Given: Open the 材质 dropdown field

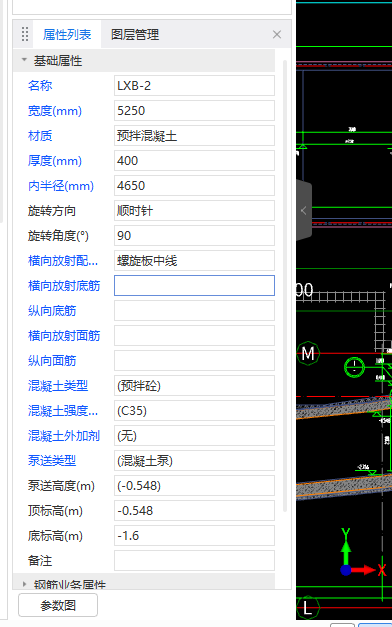Looking at the screenshot, I should [194, 136].
